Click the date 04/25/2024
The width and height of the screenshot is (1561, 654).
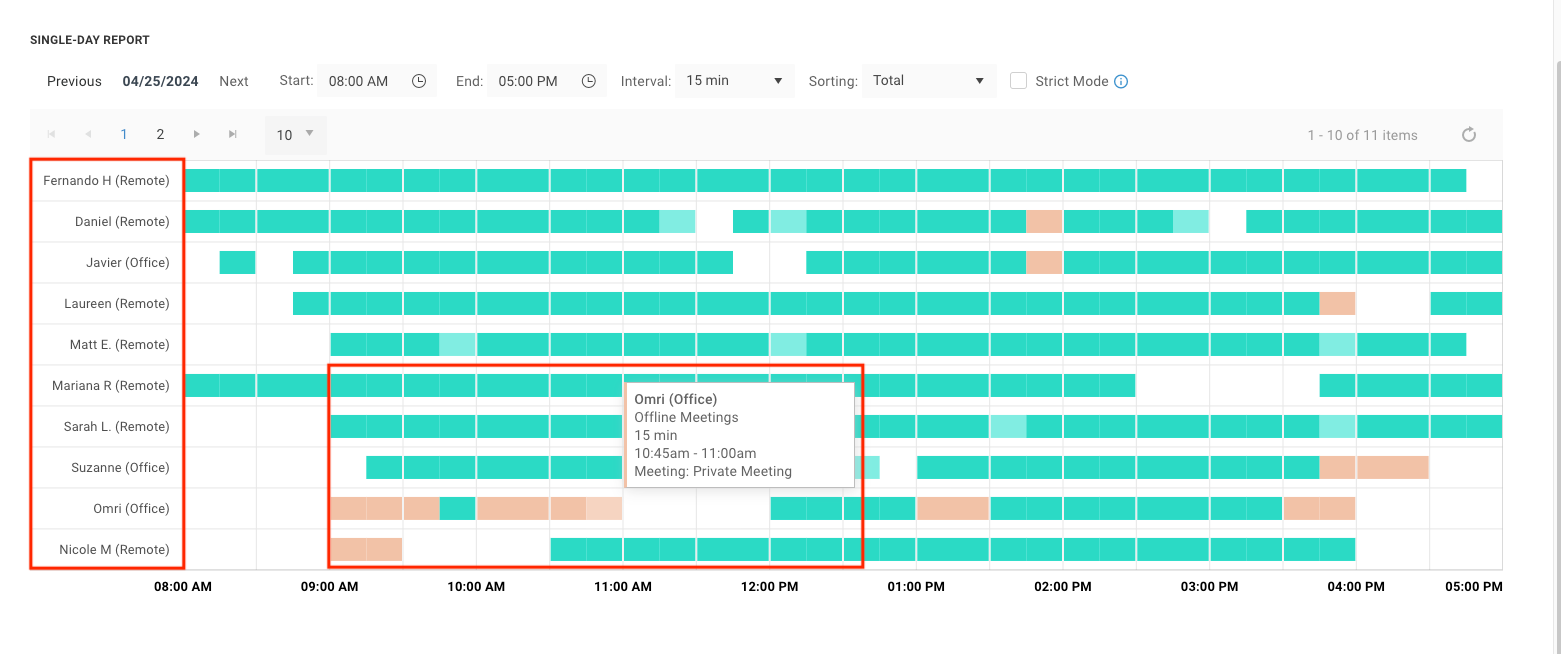pyautogui.click(x=160, y=81)
